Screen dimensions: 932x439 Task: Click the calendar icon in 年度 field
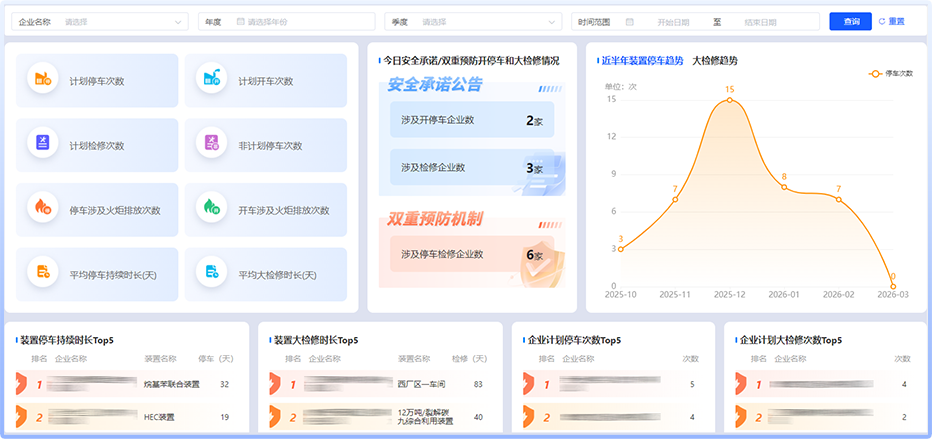tap(241, 21)
